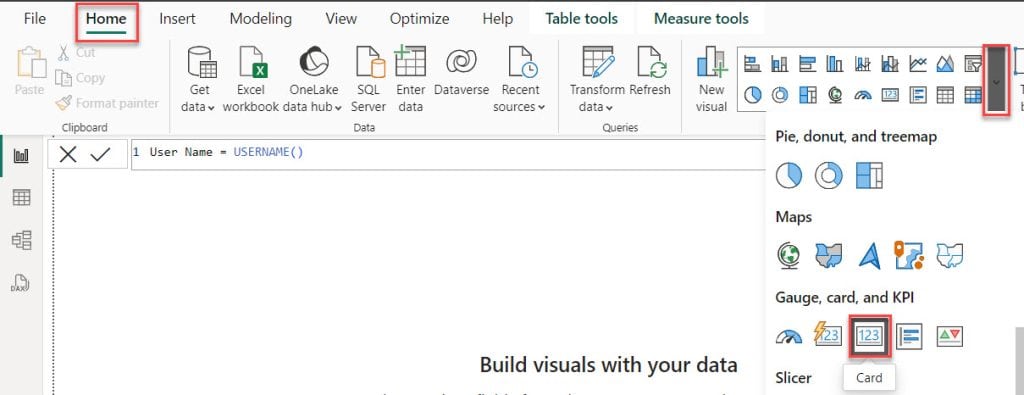Insert pie chart under Pie, donut, treemap heading
This screenshot has height=395, width=1024.
pos(789,176)
